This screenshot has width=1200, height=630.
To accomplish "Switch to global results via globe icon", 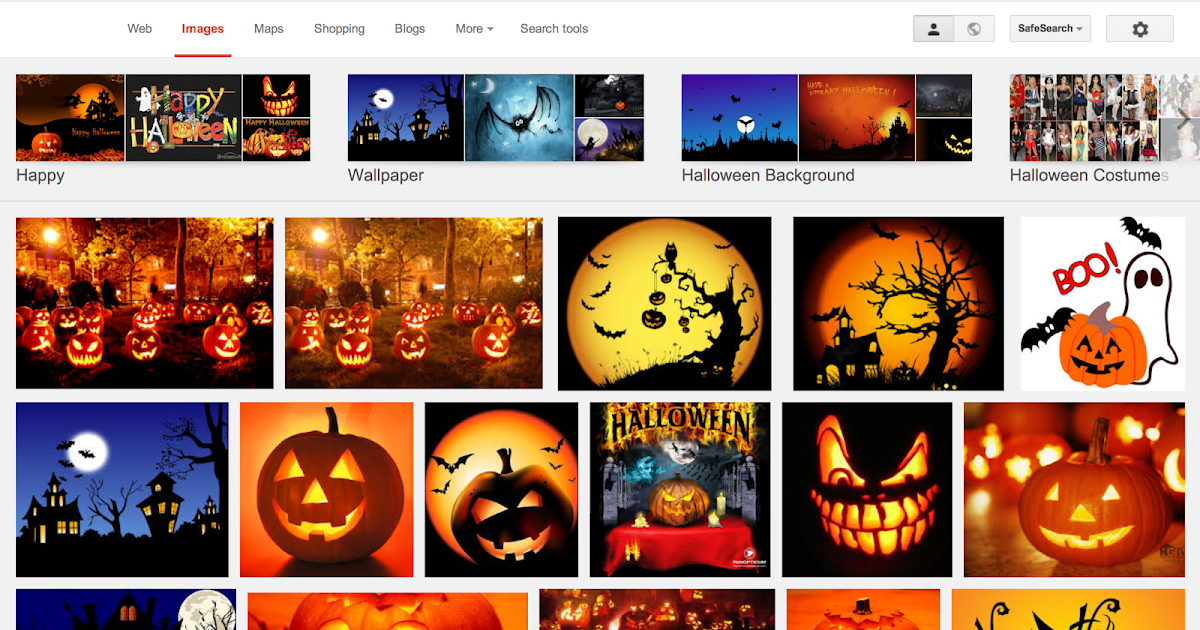I will point(974,28).
